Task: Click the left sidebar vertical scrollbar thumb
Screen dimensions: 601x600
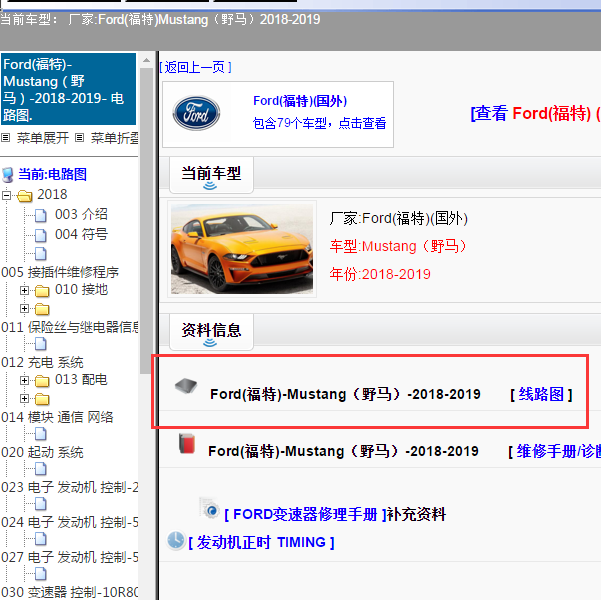Action: [146, 221]
